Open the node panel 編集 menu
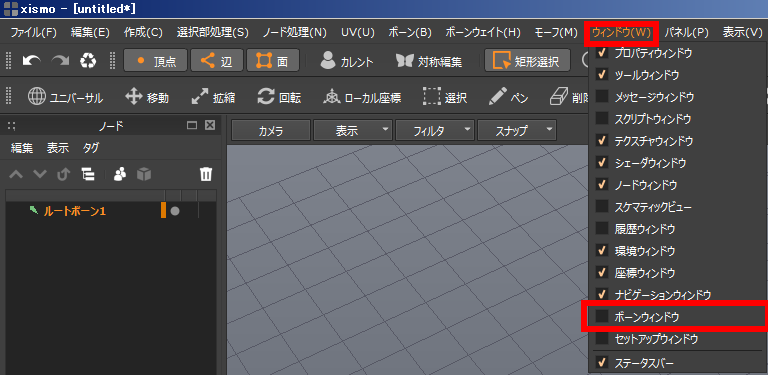The width and height of the screenshot is (768, 375). [x=22, y=148]
